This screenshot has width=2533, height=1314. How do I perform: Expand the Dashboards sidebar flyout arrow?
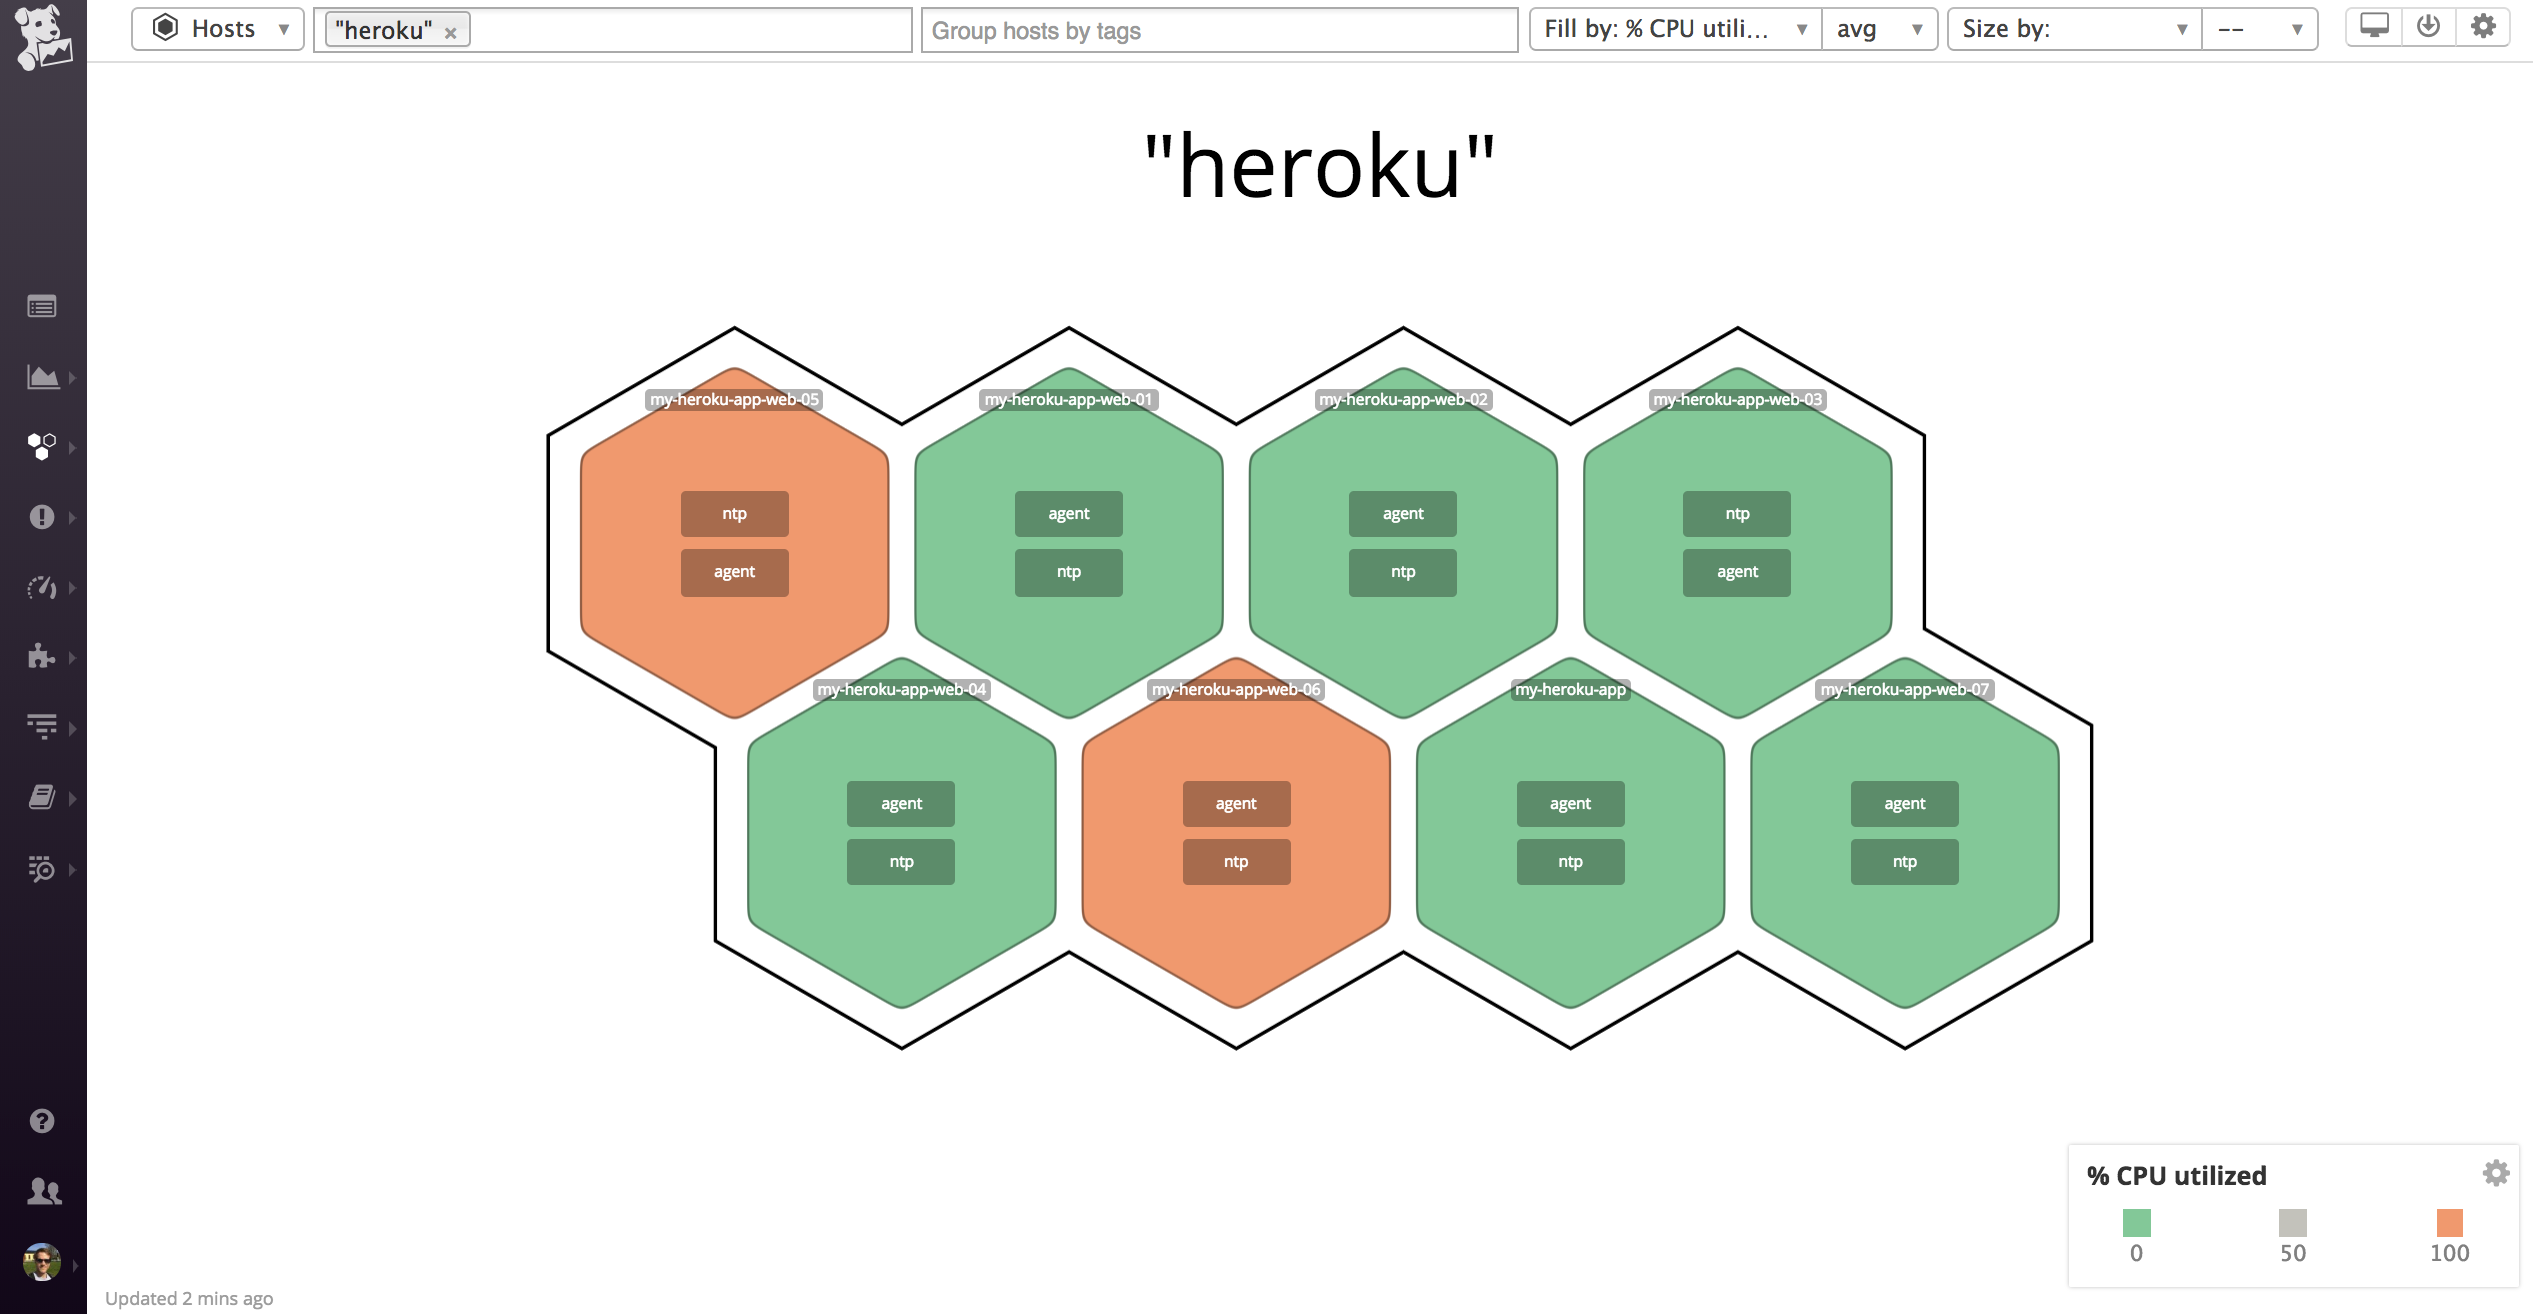(72, 377)
